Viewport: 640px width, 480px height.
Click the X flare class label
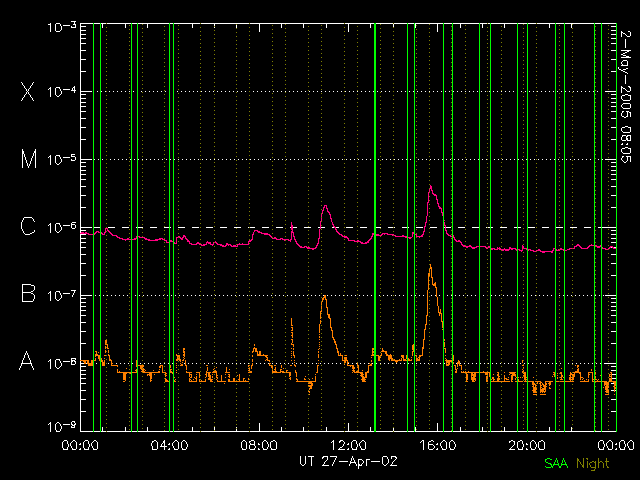pos(27,91)
